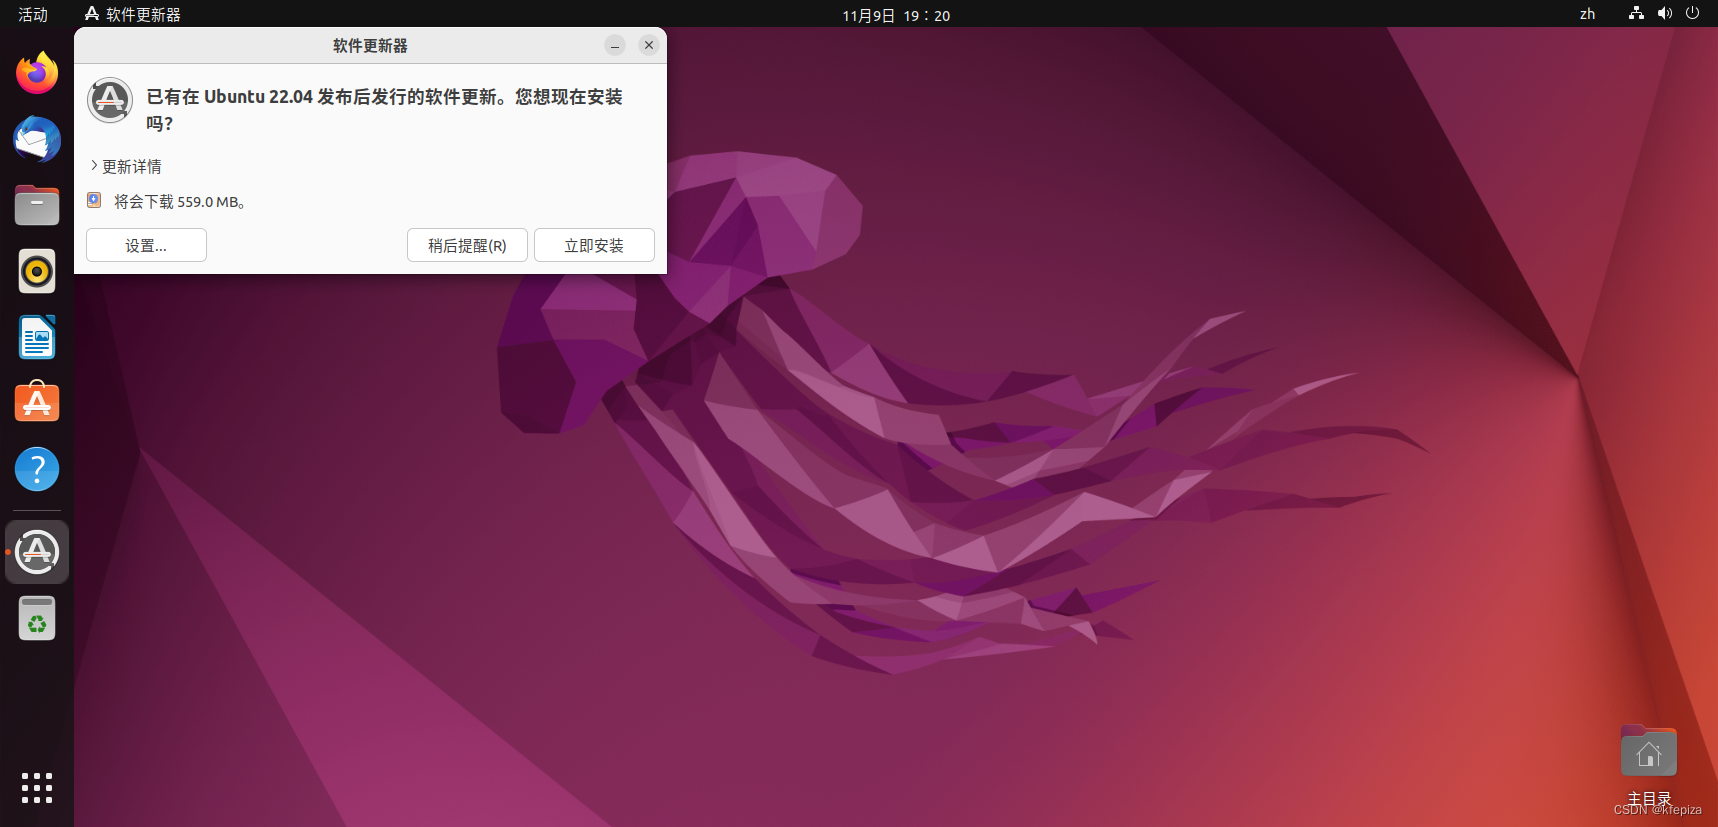Open the Files manager in dock

[x=37, y=205]
